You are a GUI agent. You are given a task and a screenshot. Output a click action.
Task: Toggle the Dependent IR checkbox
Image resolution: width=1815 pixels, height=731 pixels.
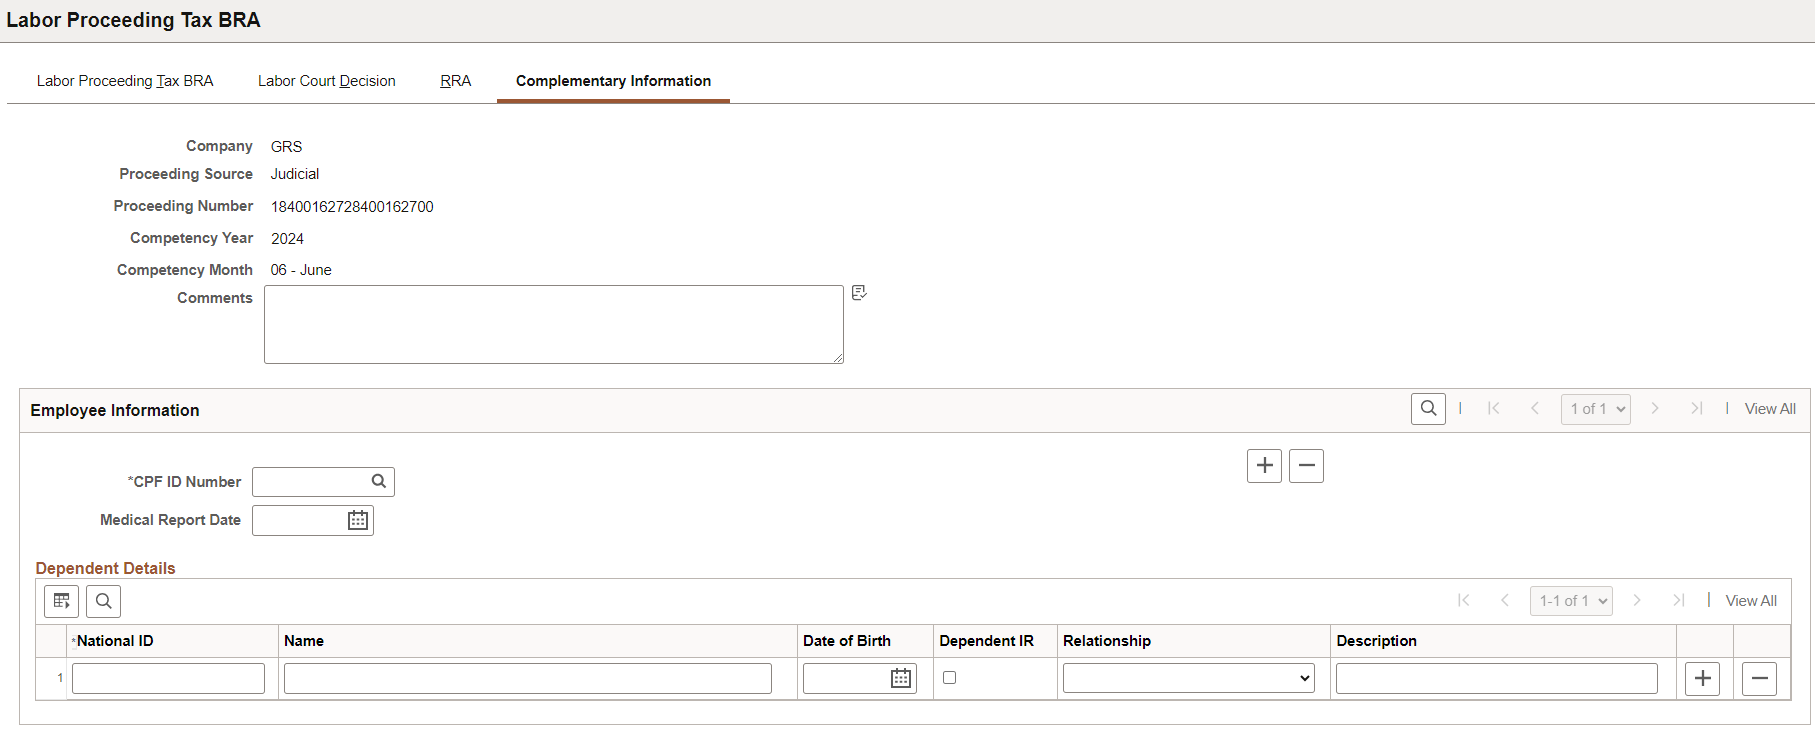[x=949, y=677]
